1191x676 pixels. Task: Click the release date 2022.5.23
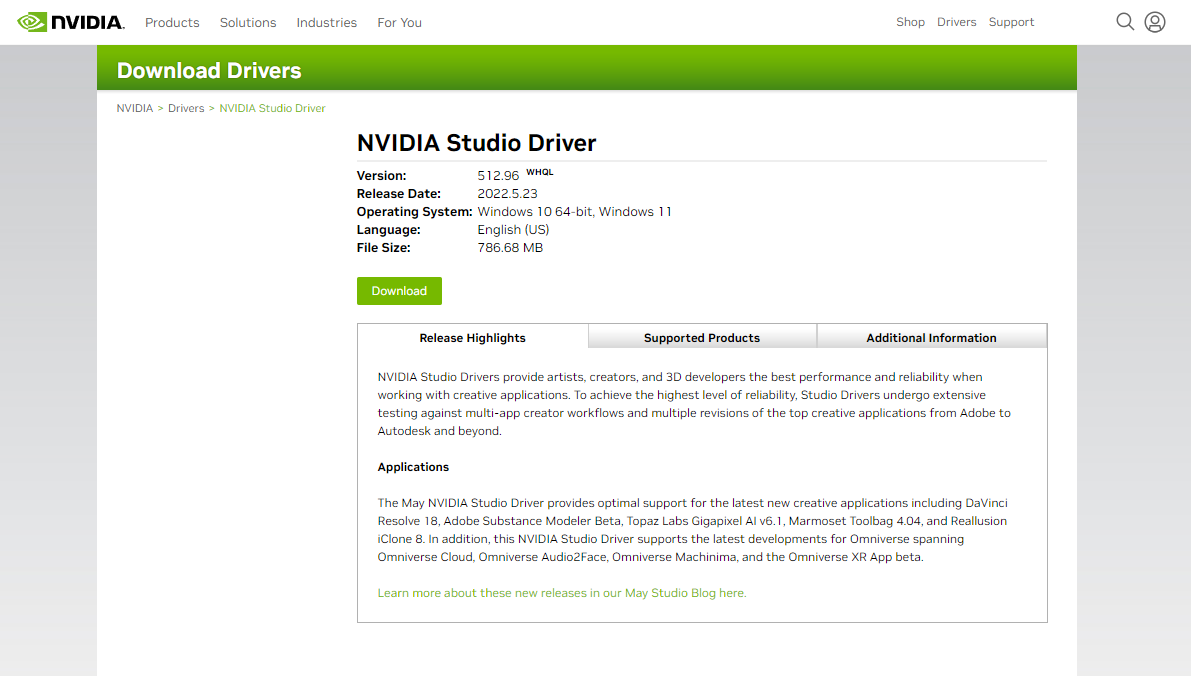pos(507,194)
